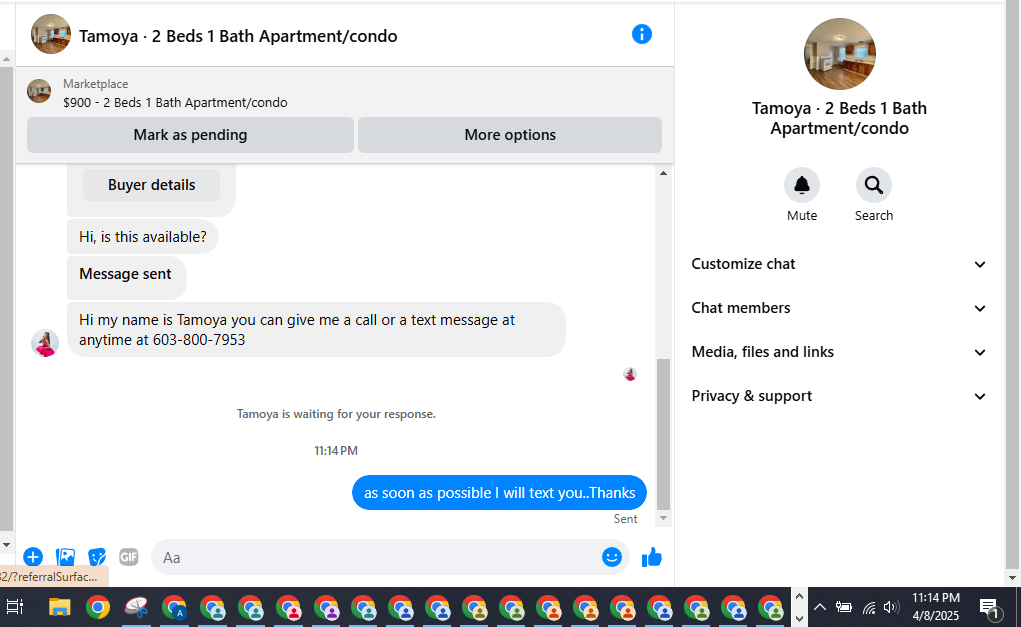Open File Explorer from the taskbar
Image resolution: width=1021 pixels, height=627 pixels.
59,607
